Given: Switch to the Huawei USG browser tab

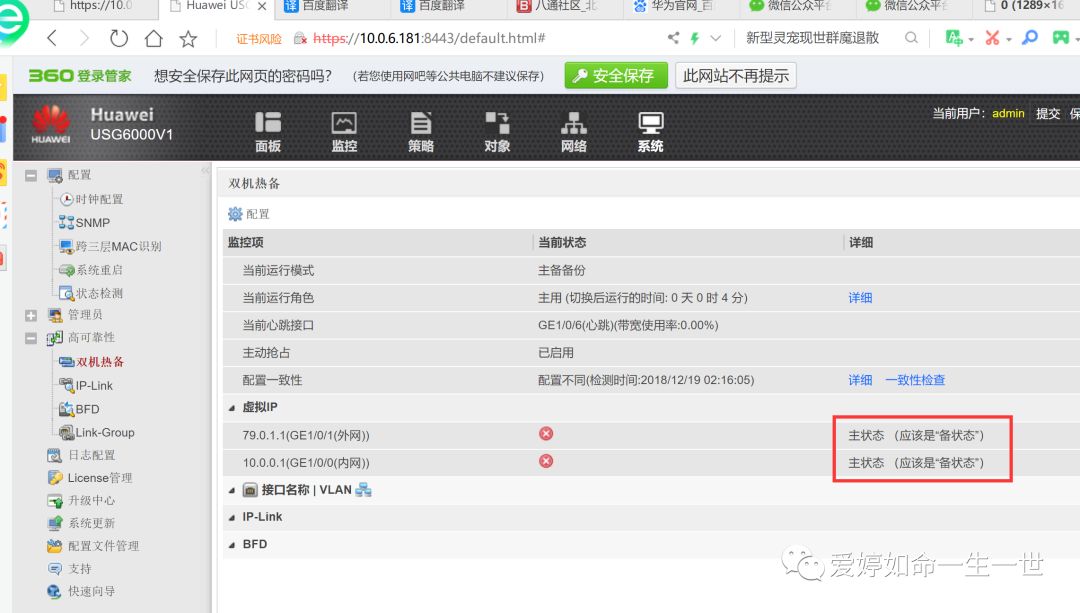Looking at the screenshot, I should click(216, 6).
